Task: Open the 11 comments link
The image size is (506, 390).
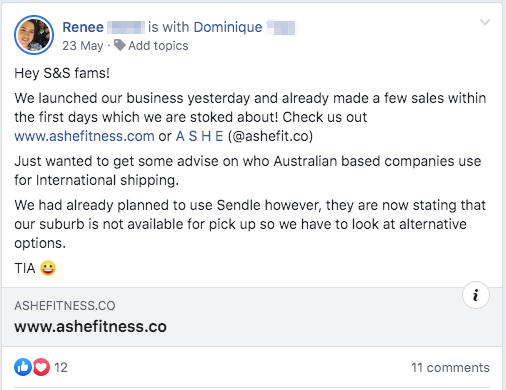Action: [450, 367]
